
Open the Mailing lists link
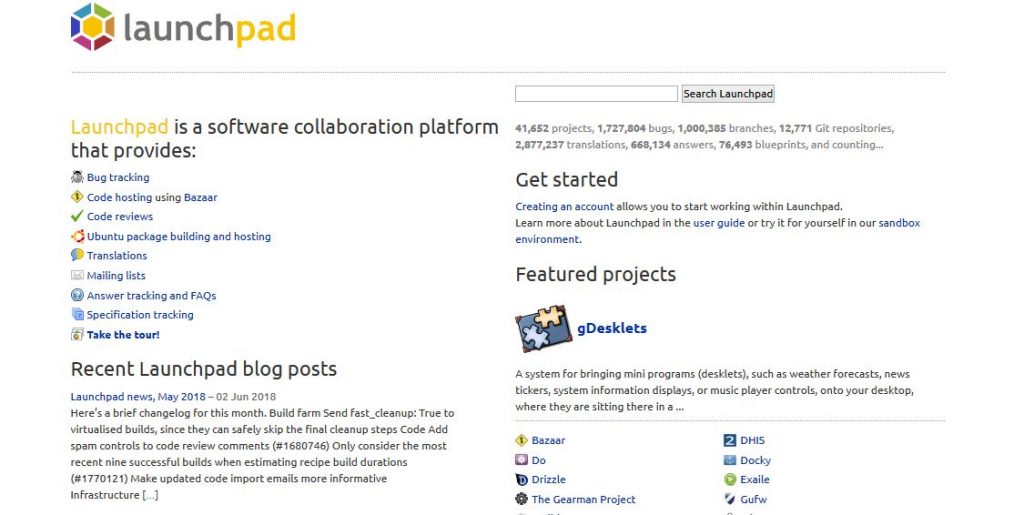[116, 275]
